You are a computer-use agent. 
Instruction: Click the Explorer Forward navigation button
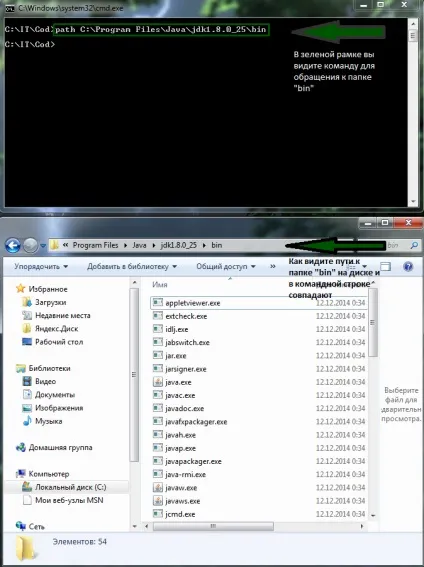(30, 246)
